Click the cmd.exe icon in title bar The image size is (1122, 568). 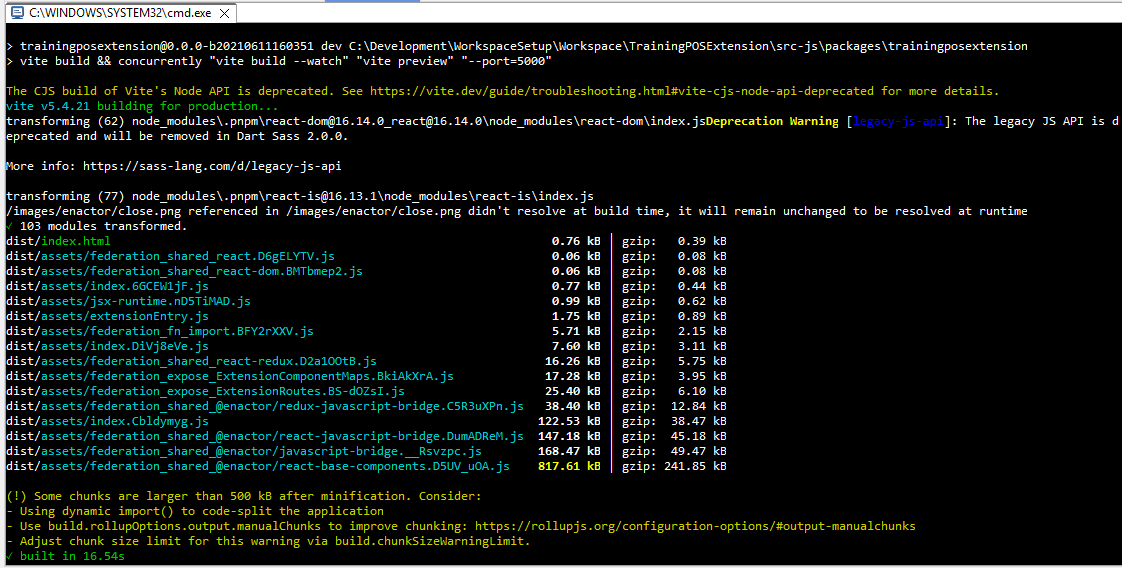pos(15,12)
